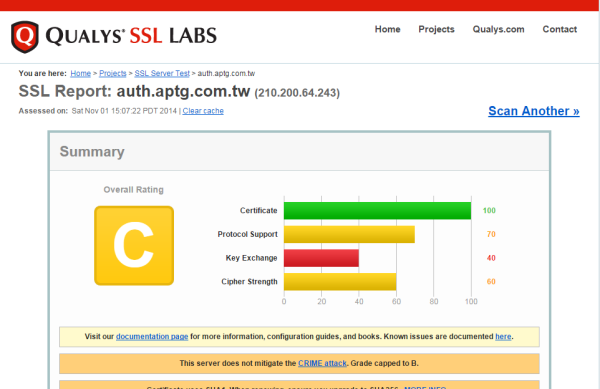This screenshot has height=389, width=600.
Task: Click the Protocol Support chart label
Action: [x=248, y=234]
